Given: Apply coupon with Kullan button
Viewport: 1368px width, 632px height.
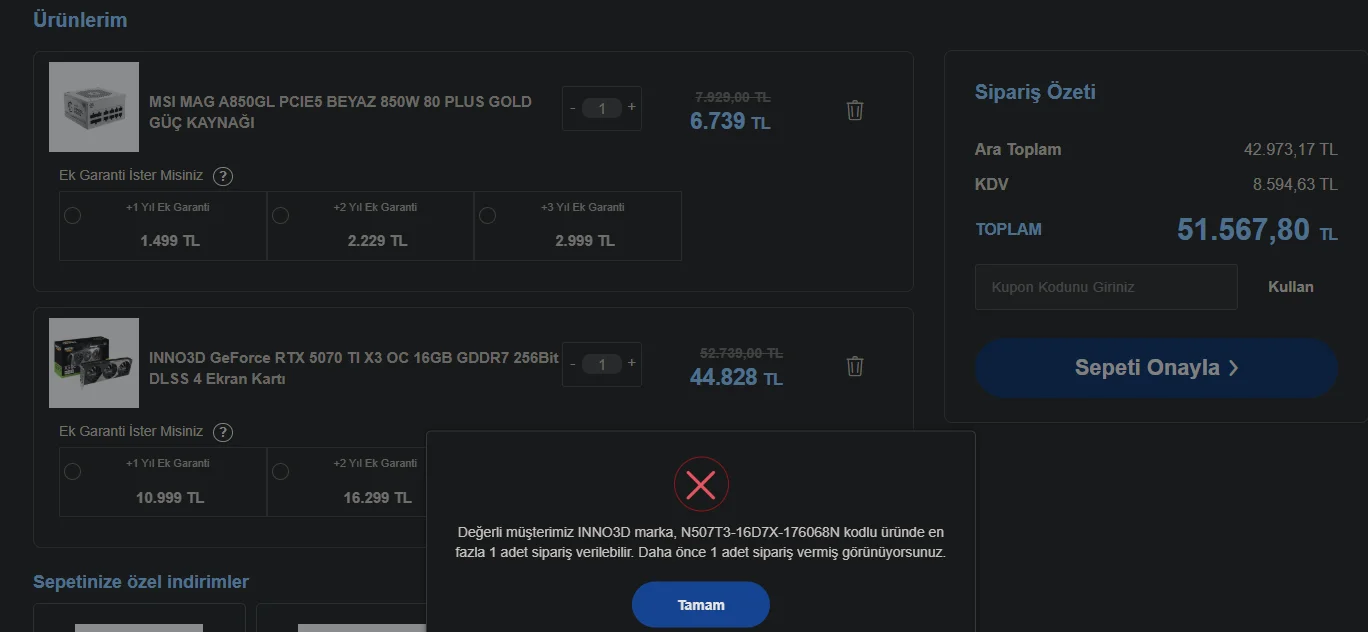Looking at the screenshot, I should (1290, 287).
